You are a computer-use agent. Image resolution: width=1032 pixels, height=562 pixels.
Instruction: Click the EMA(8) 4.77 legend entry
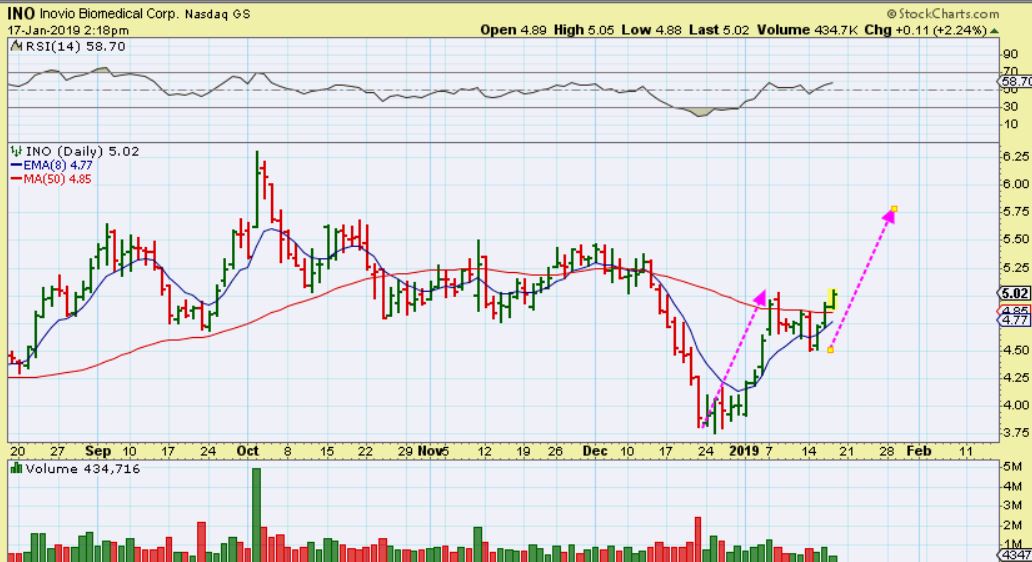52,165
